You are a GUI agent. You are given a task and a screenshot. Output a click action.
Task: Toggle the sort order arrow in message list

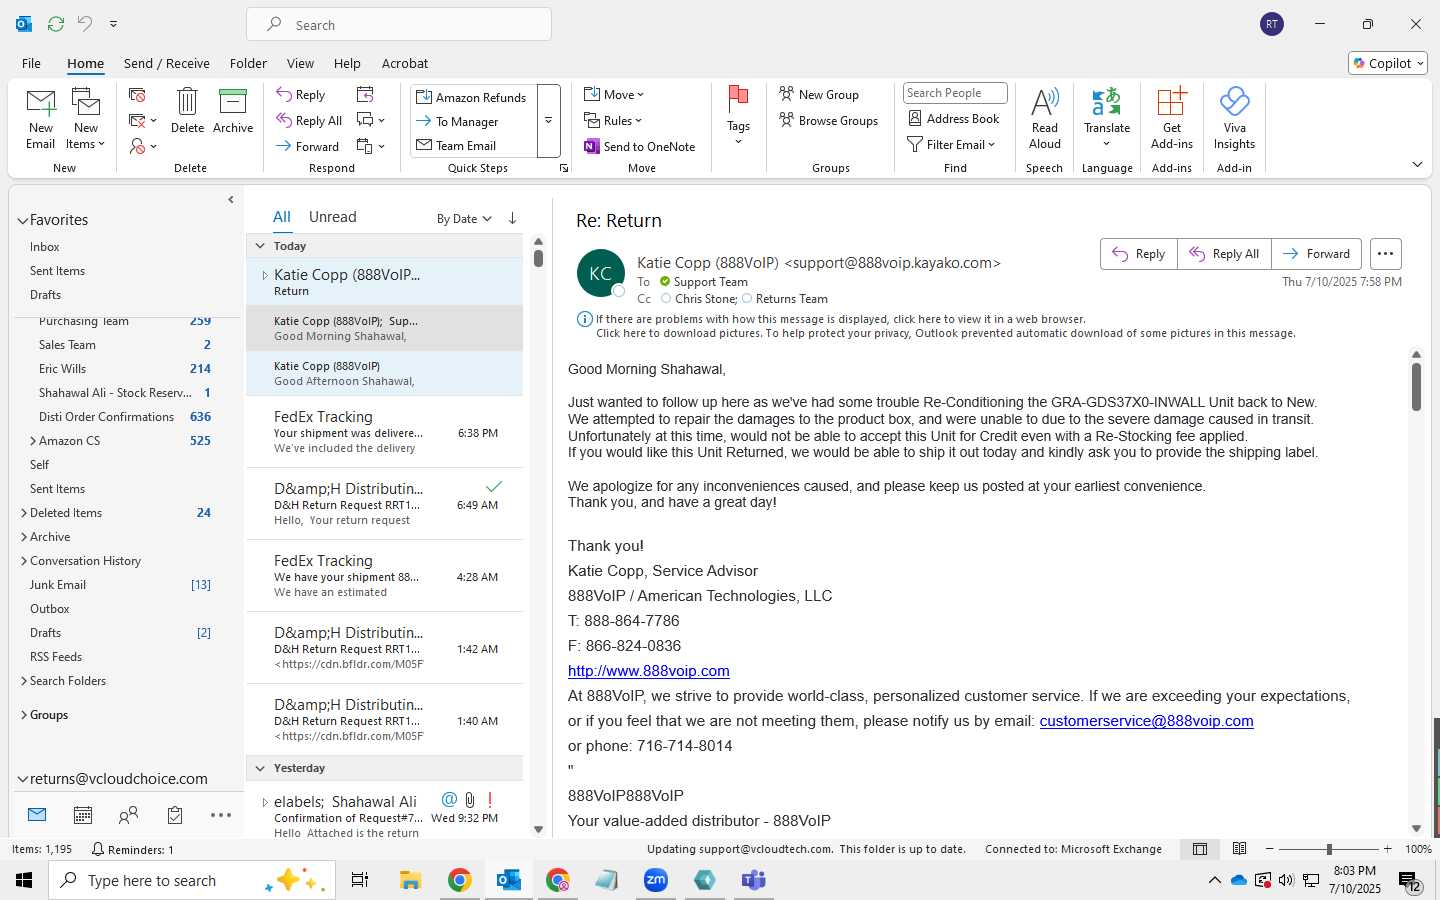(512, 218)
